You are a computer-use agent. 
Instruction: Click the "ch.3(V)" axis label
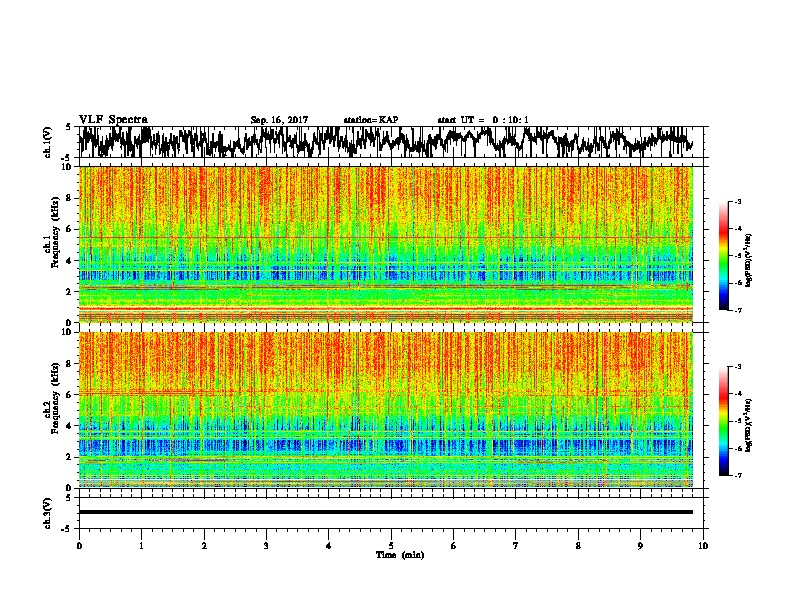[47, 513]
